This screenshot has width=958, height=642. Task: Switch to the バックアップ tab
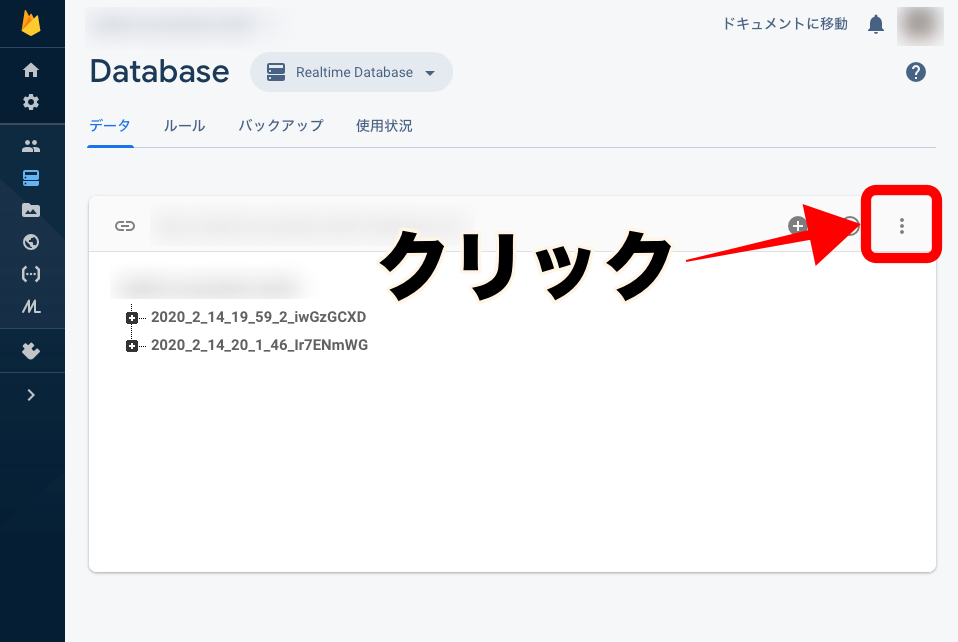pyautogui.click(x=281, y=126)
